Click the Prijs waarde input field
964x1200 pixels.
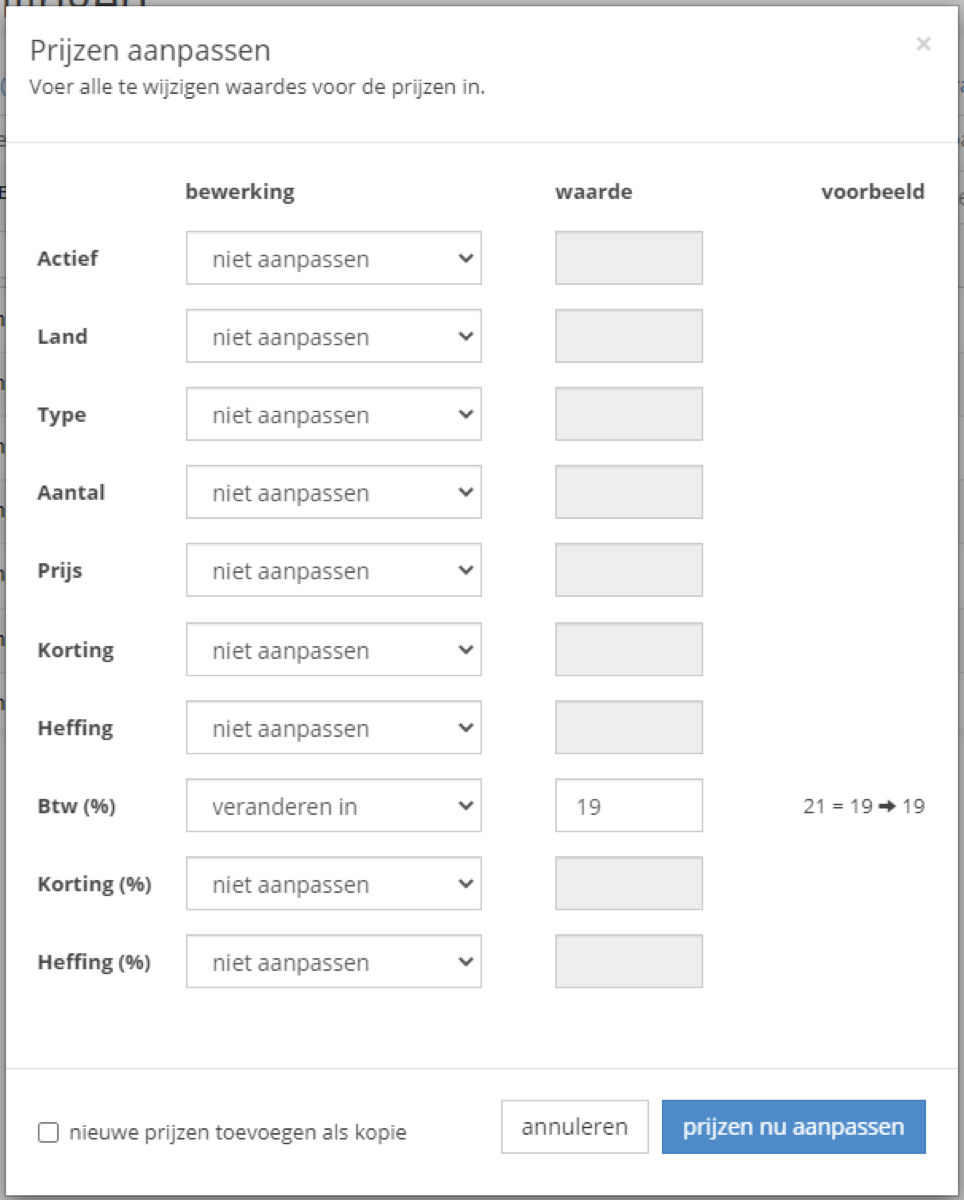tap(629, 570)
